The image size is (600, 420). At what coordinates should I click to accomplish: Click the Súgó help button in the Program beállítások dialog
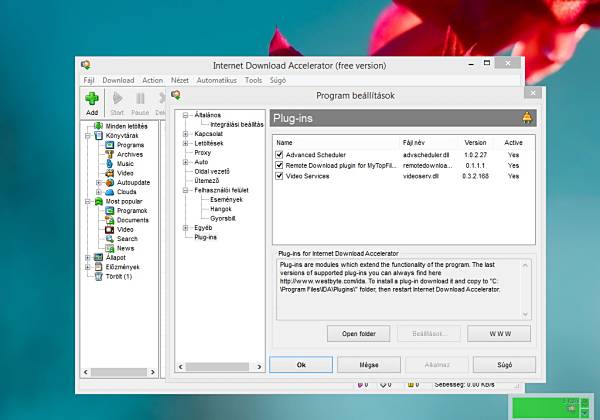(504, 365)
